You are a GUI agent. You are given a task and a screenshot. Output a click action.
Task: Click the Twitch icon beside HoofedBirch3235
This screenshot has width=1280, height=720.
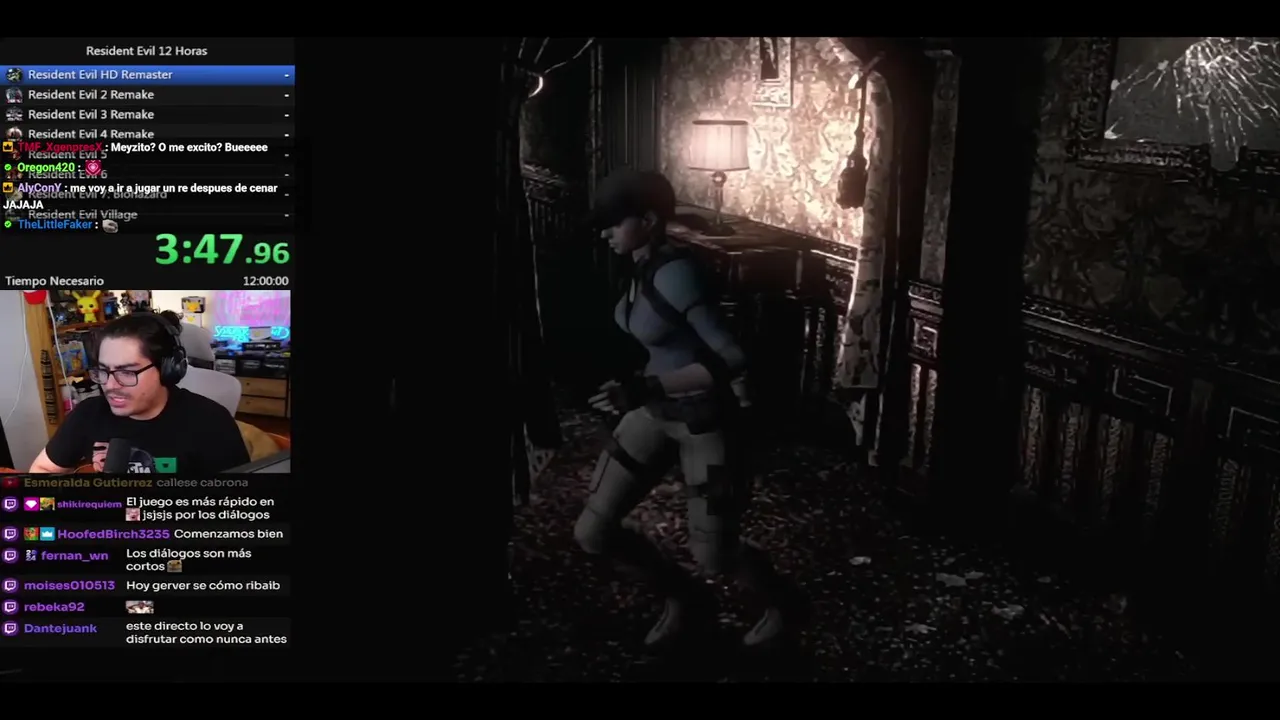(x=11, y=534)
